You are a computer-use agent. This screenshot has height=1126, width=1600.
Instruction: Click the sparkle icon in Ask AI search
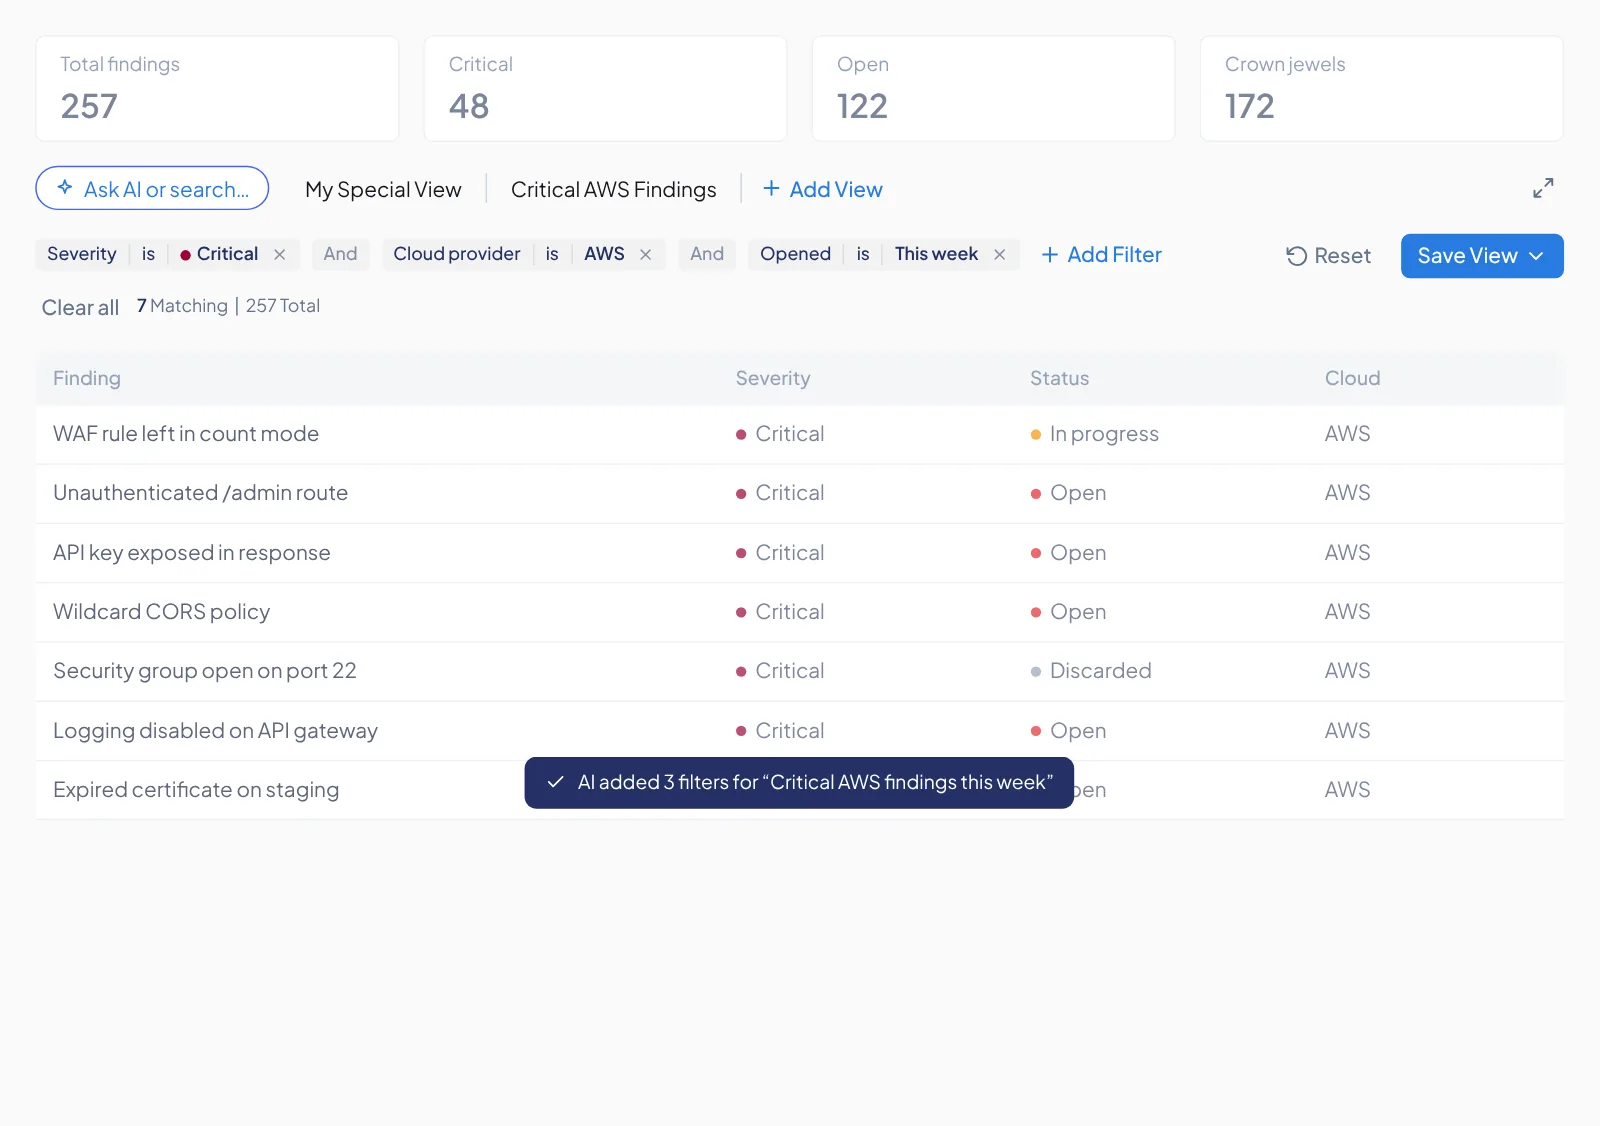(x=65, y=187)
